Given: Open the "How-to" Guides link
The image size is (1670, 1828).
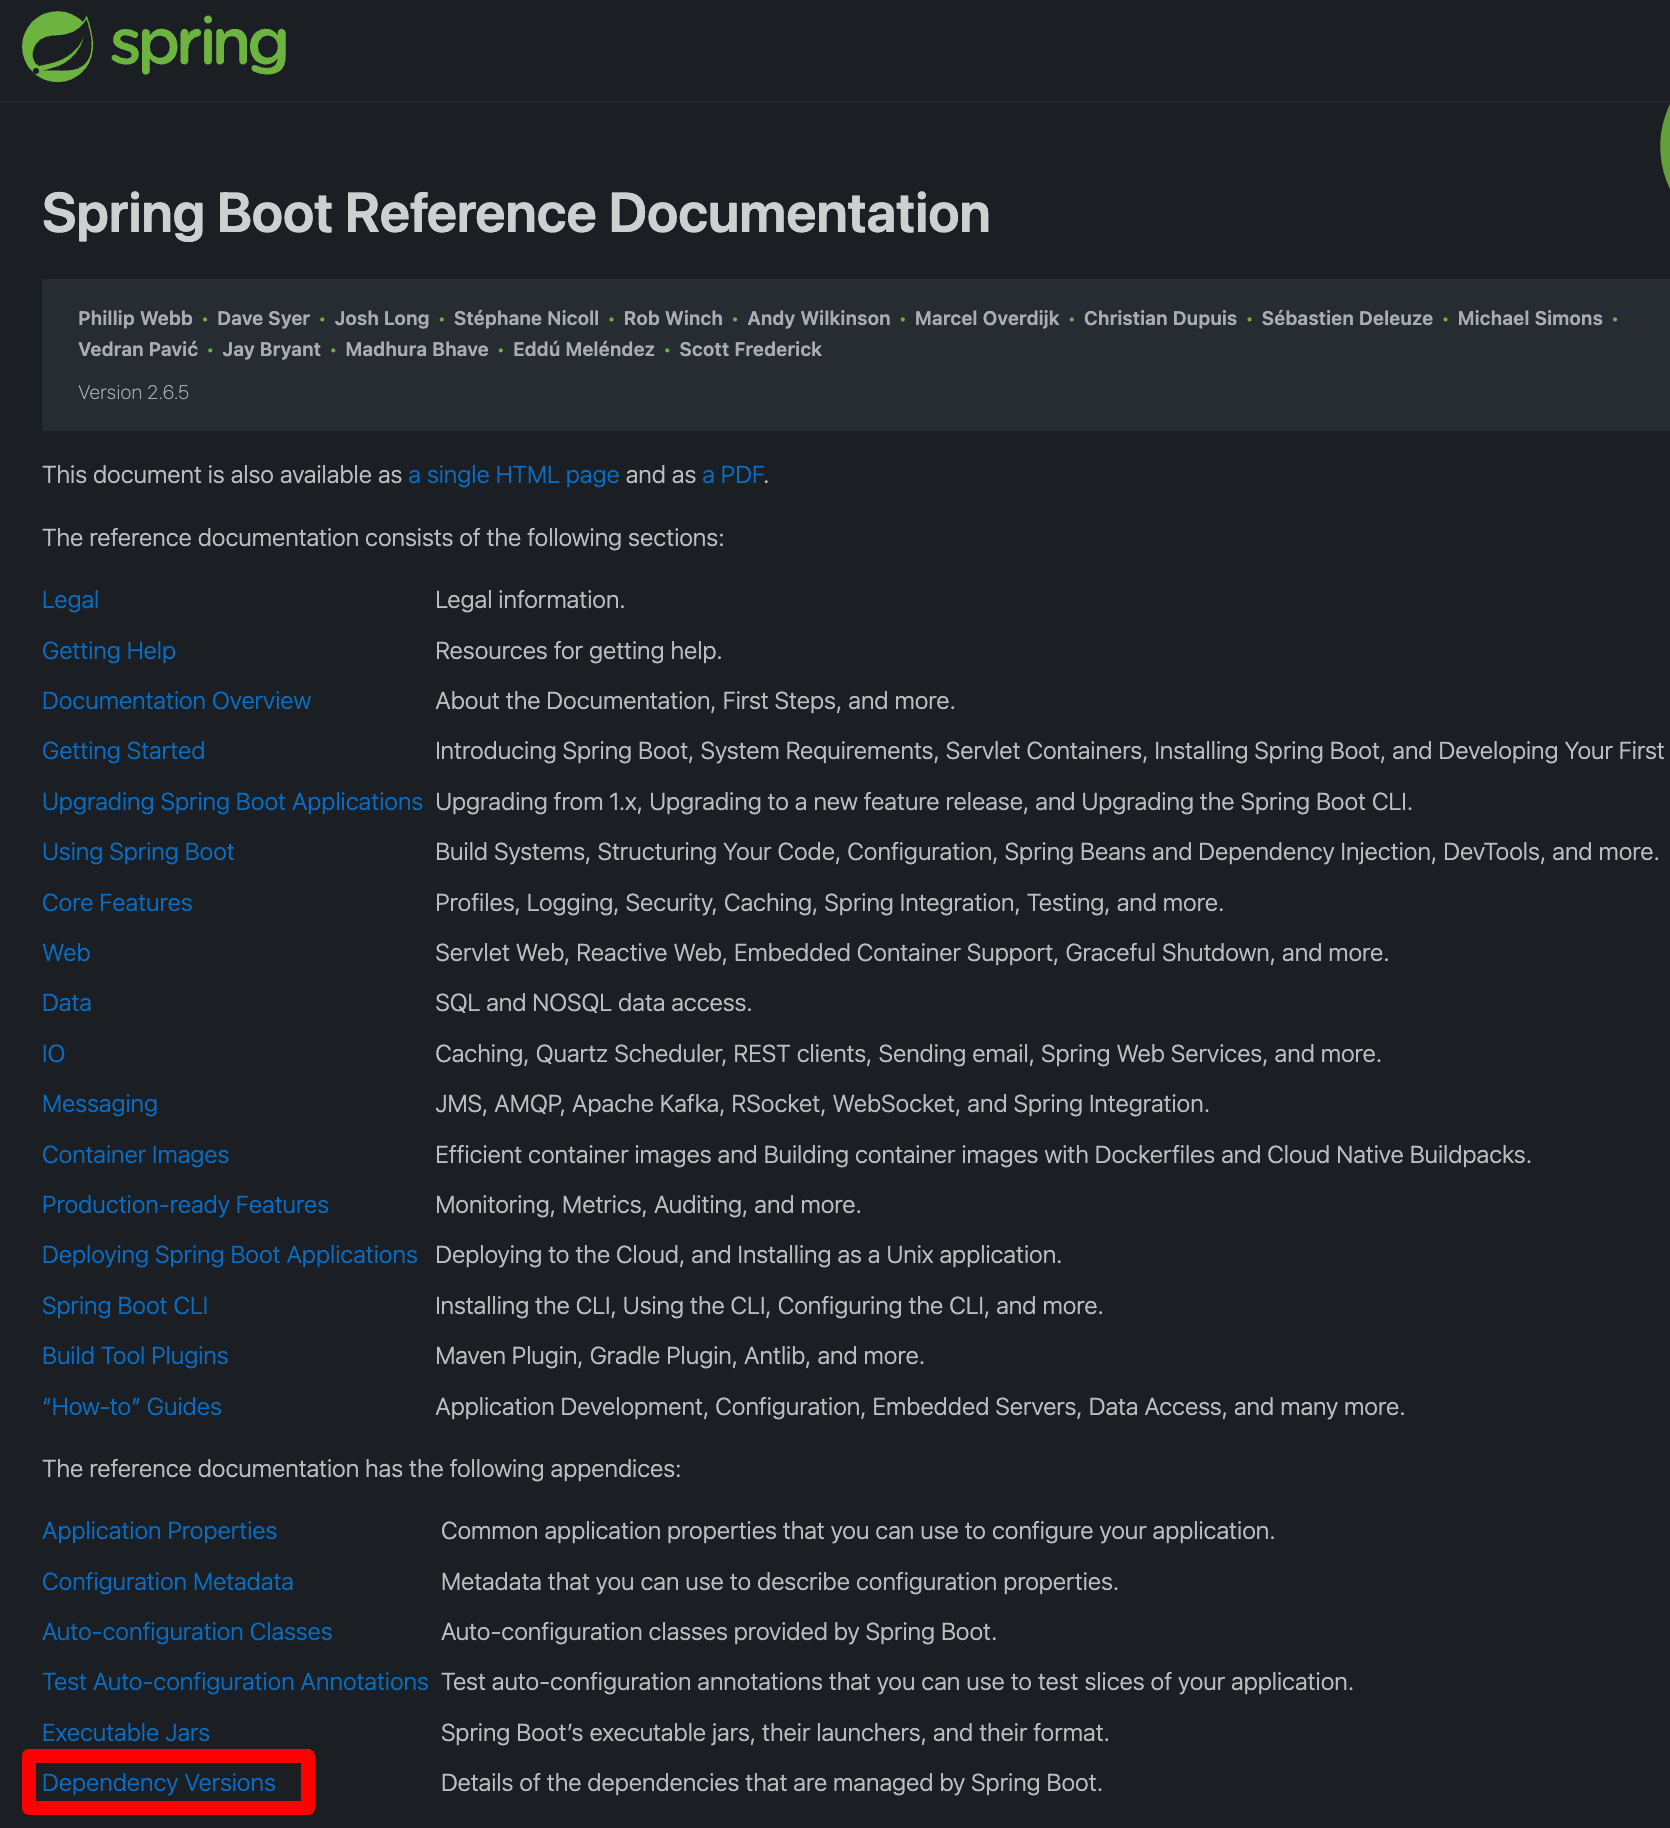Looking at the screenshot, I should point(131,1407).
